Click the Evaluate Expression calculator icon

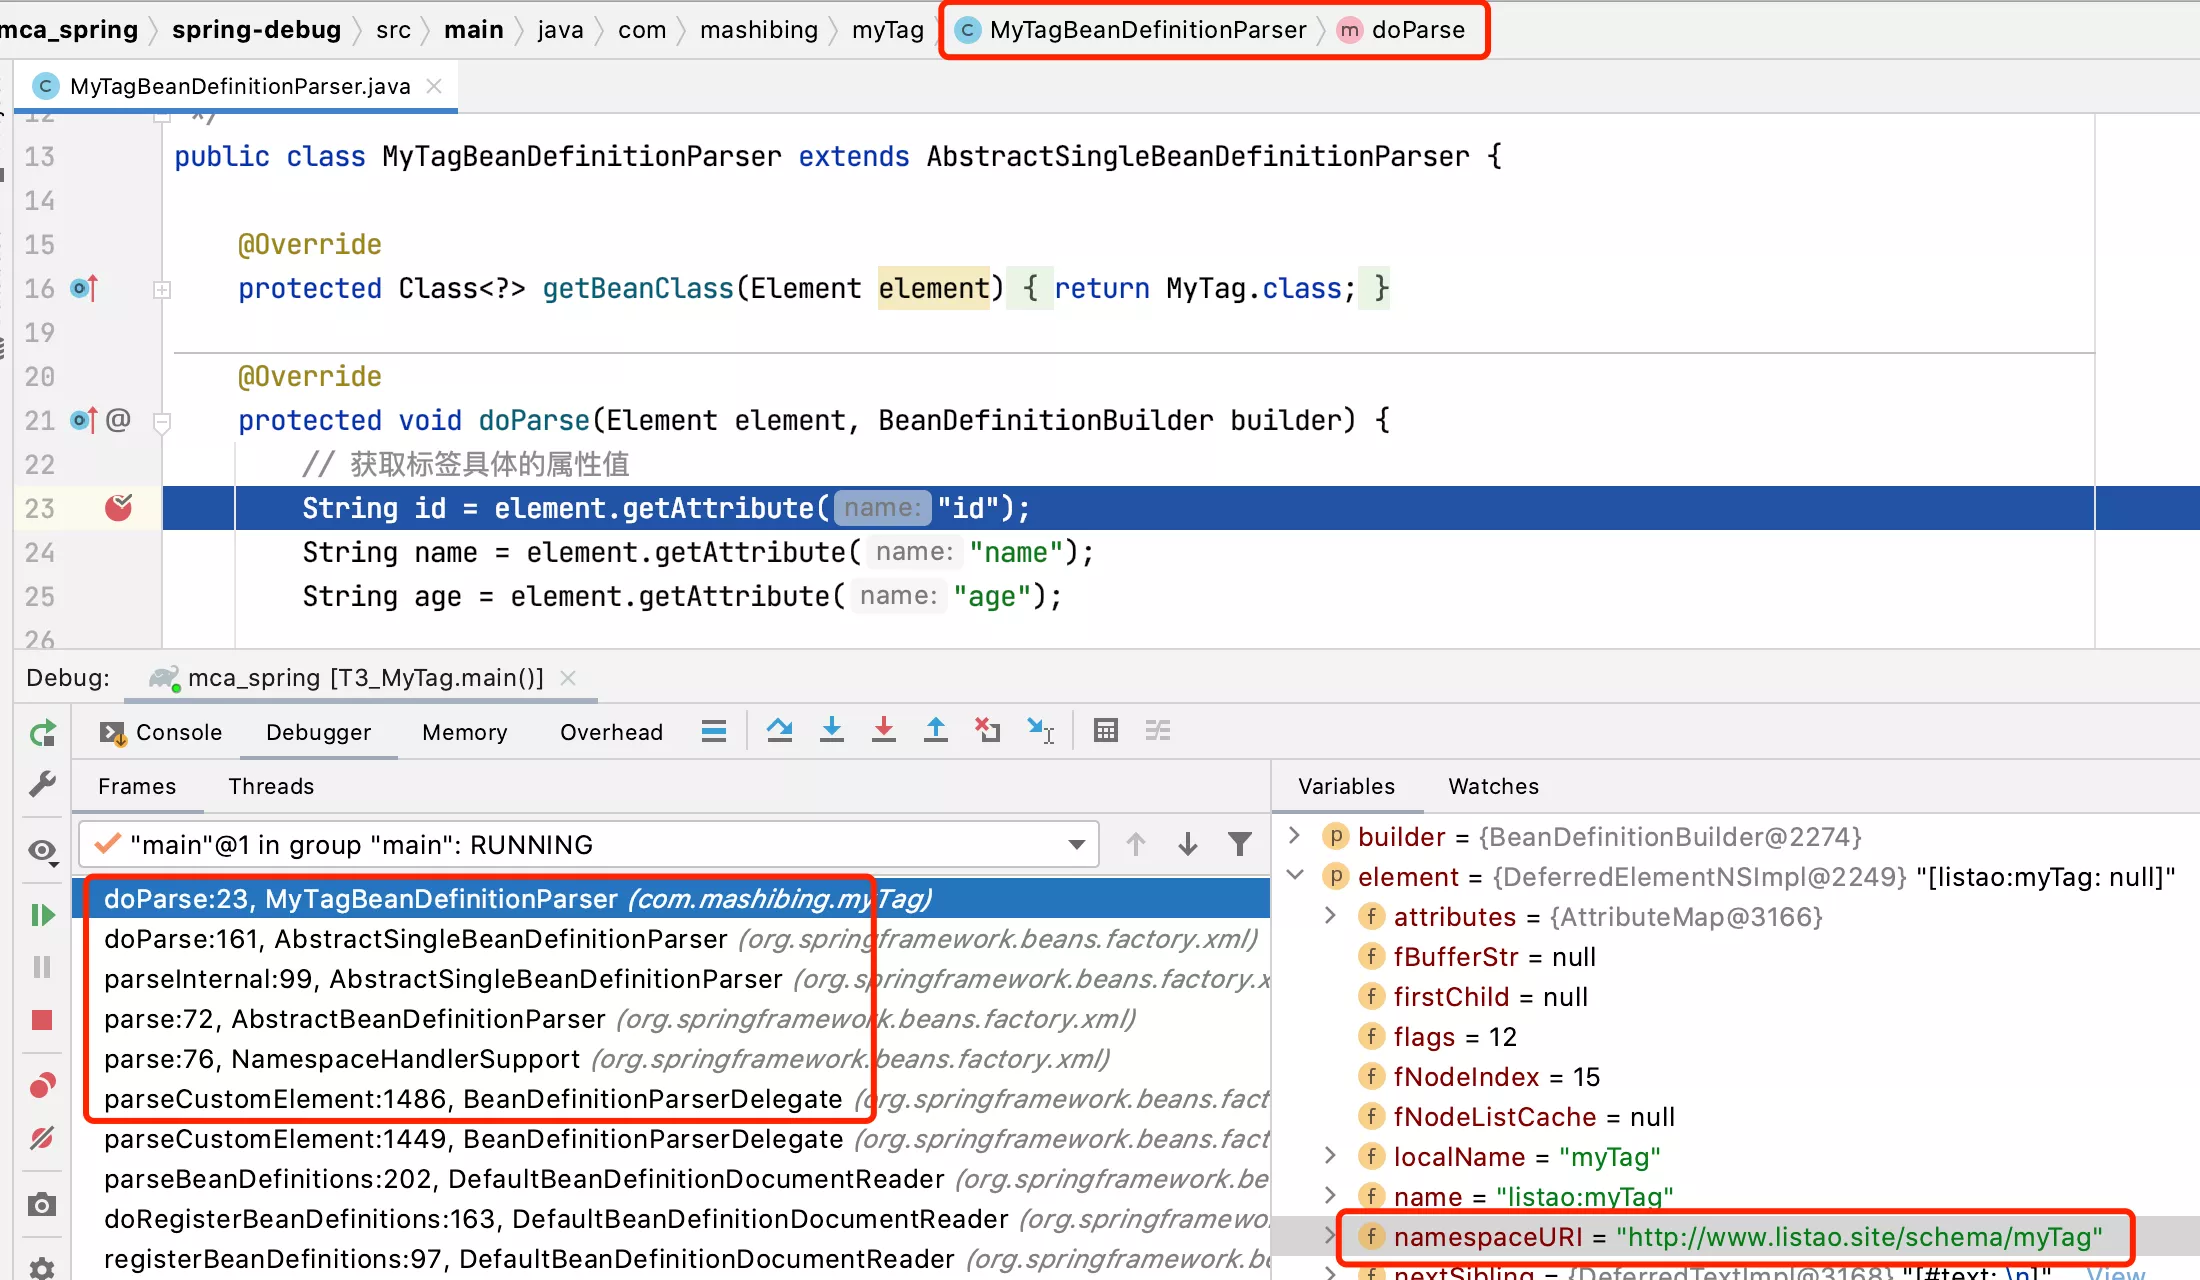click(1105, 731)
